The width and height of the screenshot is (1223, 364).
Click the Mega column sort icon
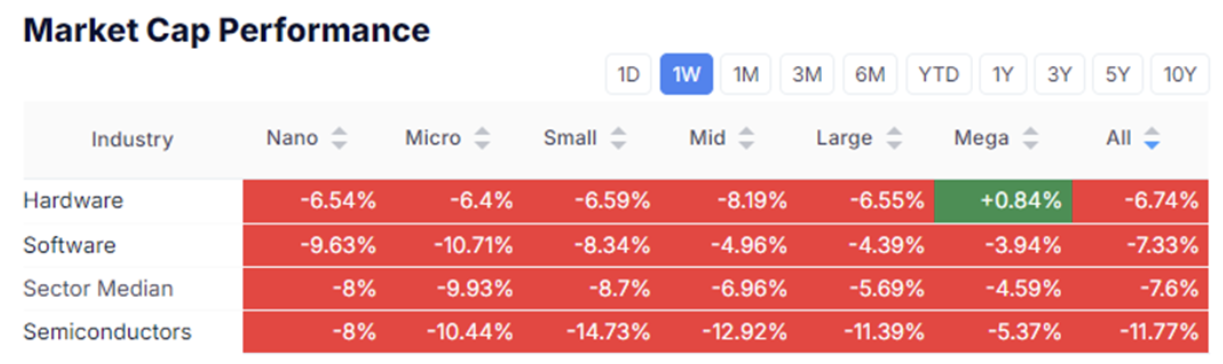(x=1031, y=139)
